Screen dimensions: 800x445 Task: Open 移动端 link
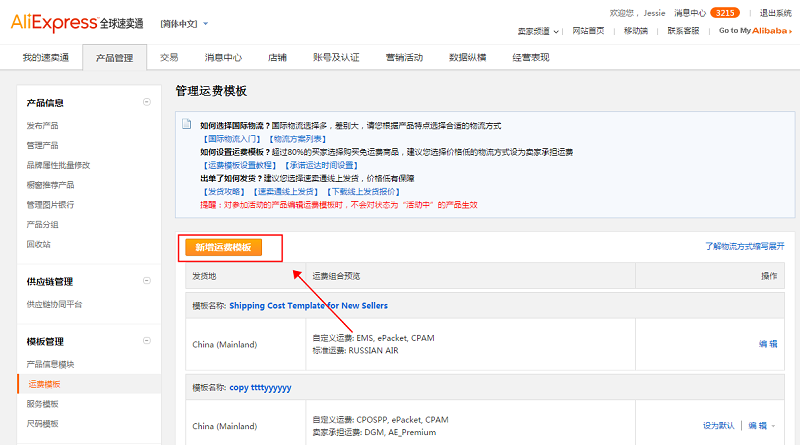tap(636, 31)
